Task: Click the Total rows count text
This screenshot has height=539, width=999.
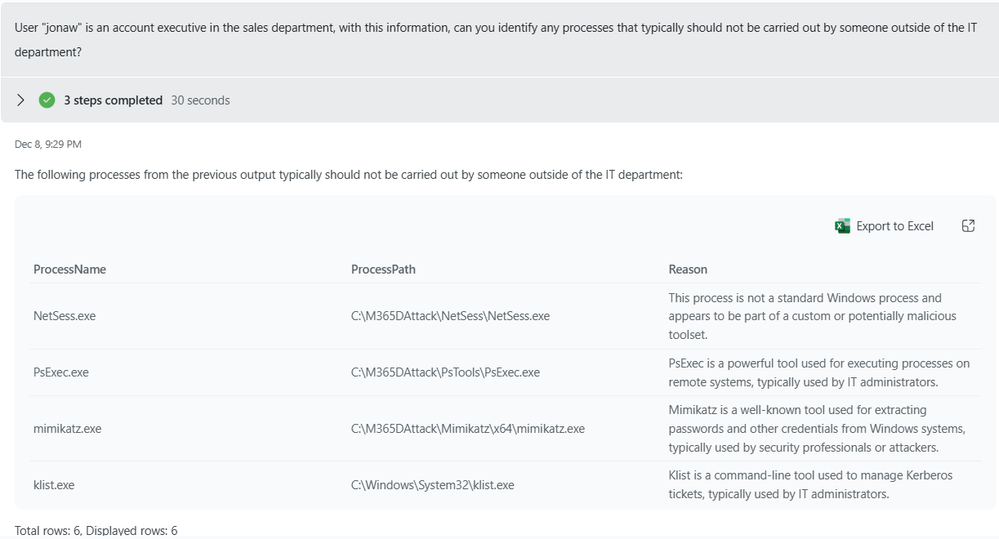Action: coord(96,530)
